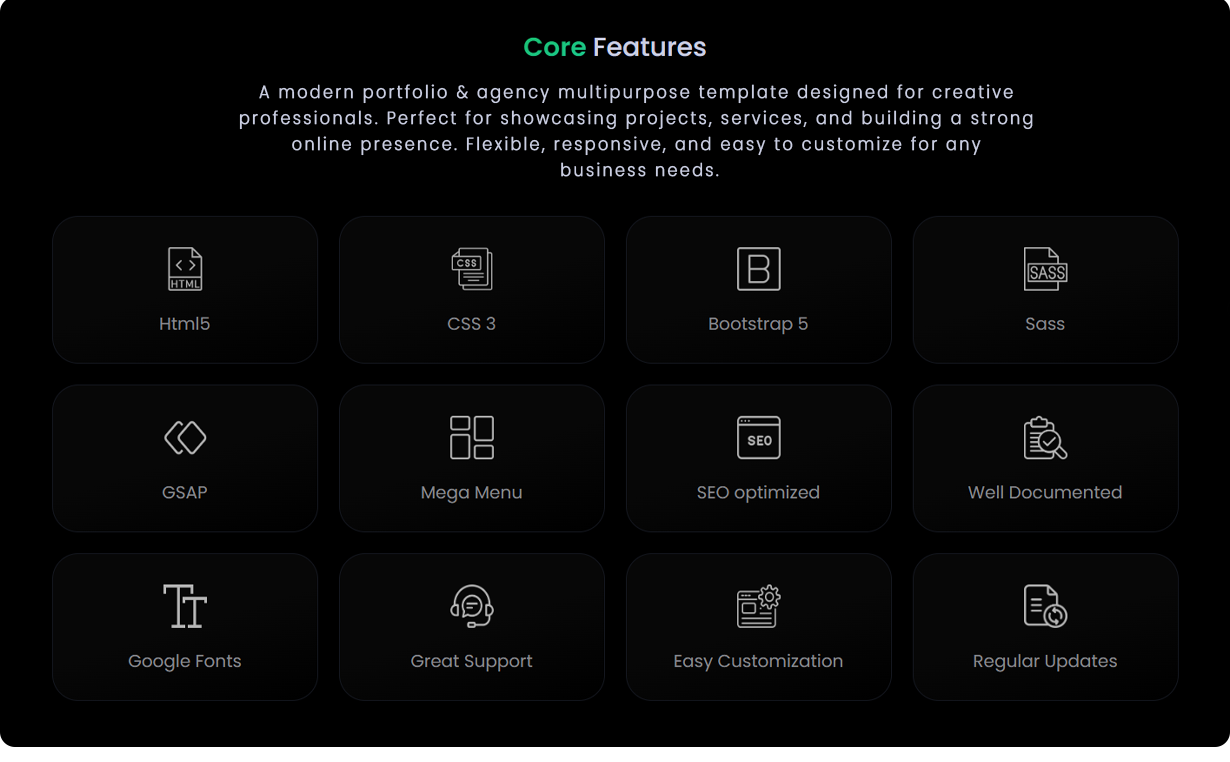Open the Well Documented checklist icon
The image size is (1230, 762).
click(x=1045, y=437)
